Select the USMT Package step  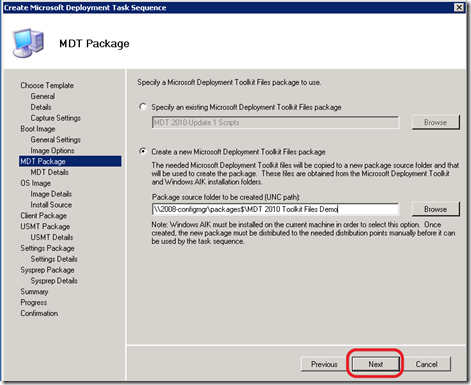tap(45, 226)
